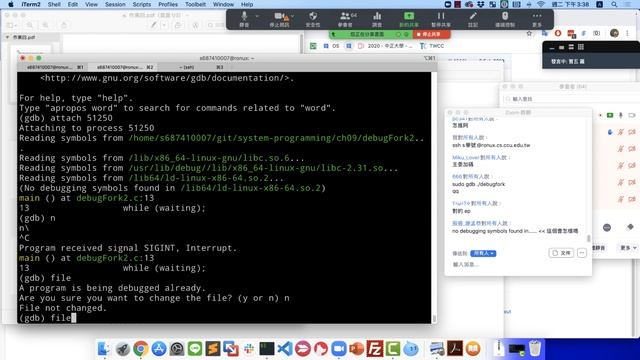This screenshot has height=360, width=640.
Task: Open Security shield in Zoom toolbar
Action: 313,19
